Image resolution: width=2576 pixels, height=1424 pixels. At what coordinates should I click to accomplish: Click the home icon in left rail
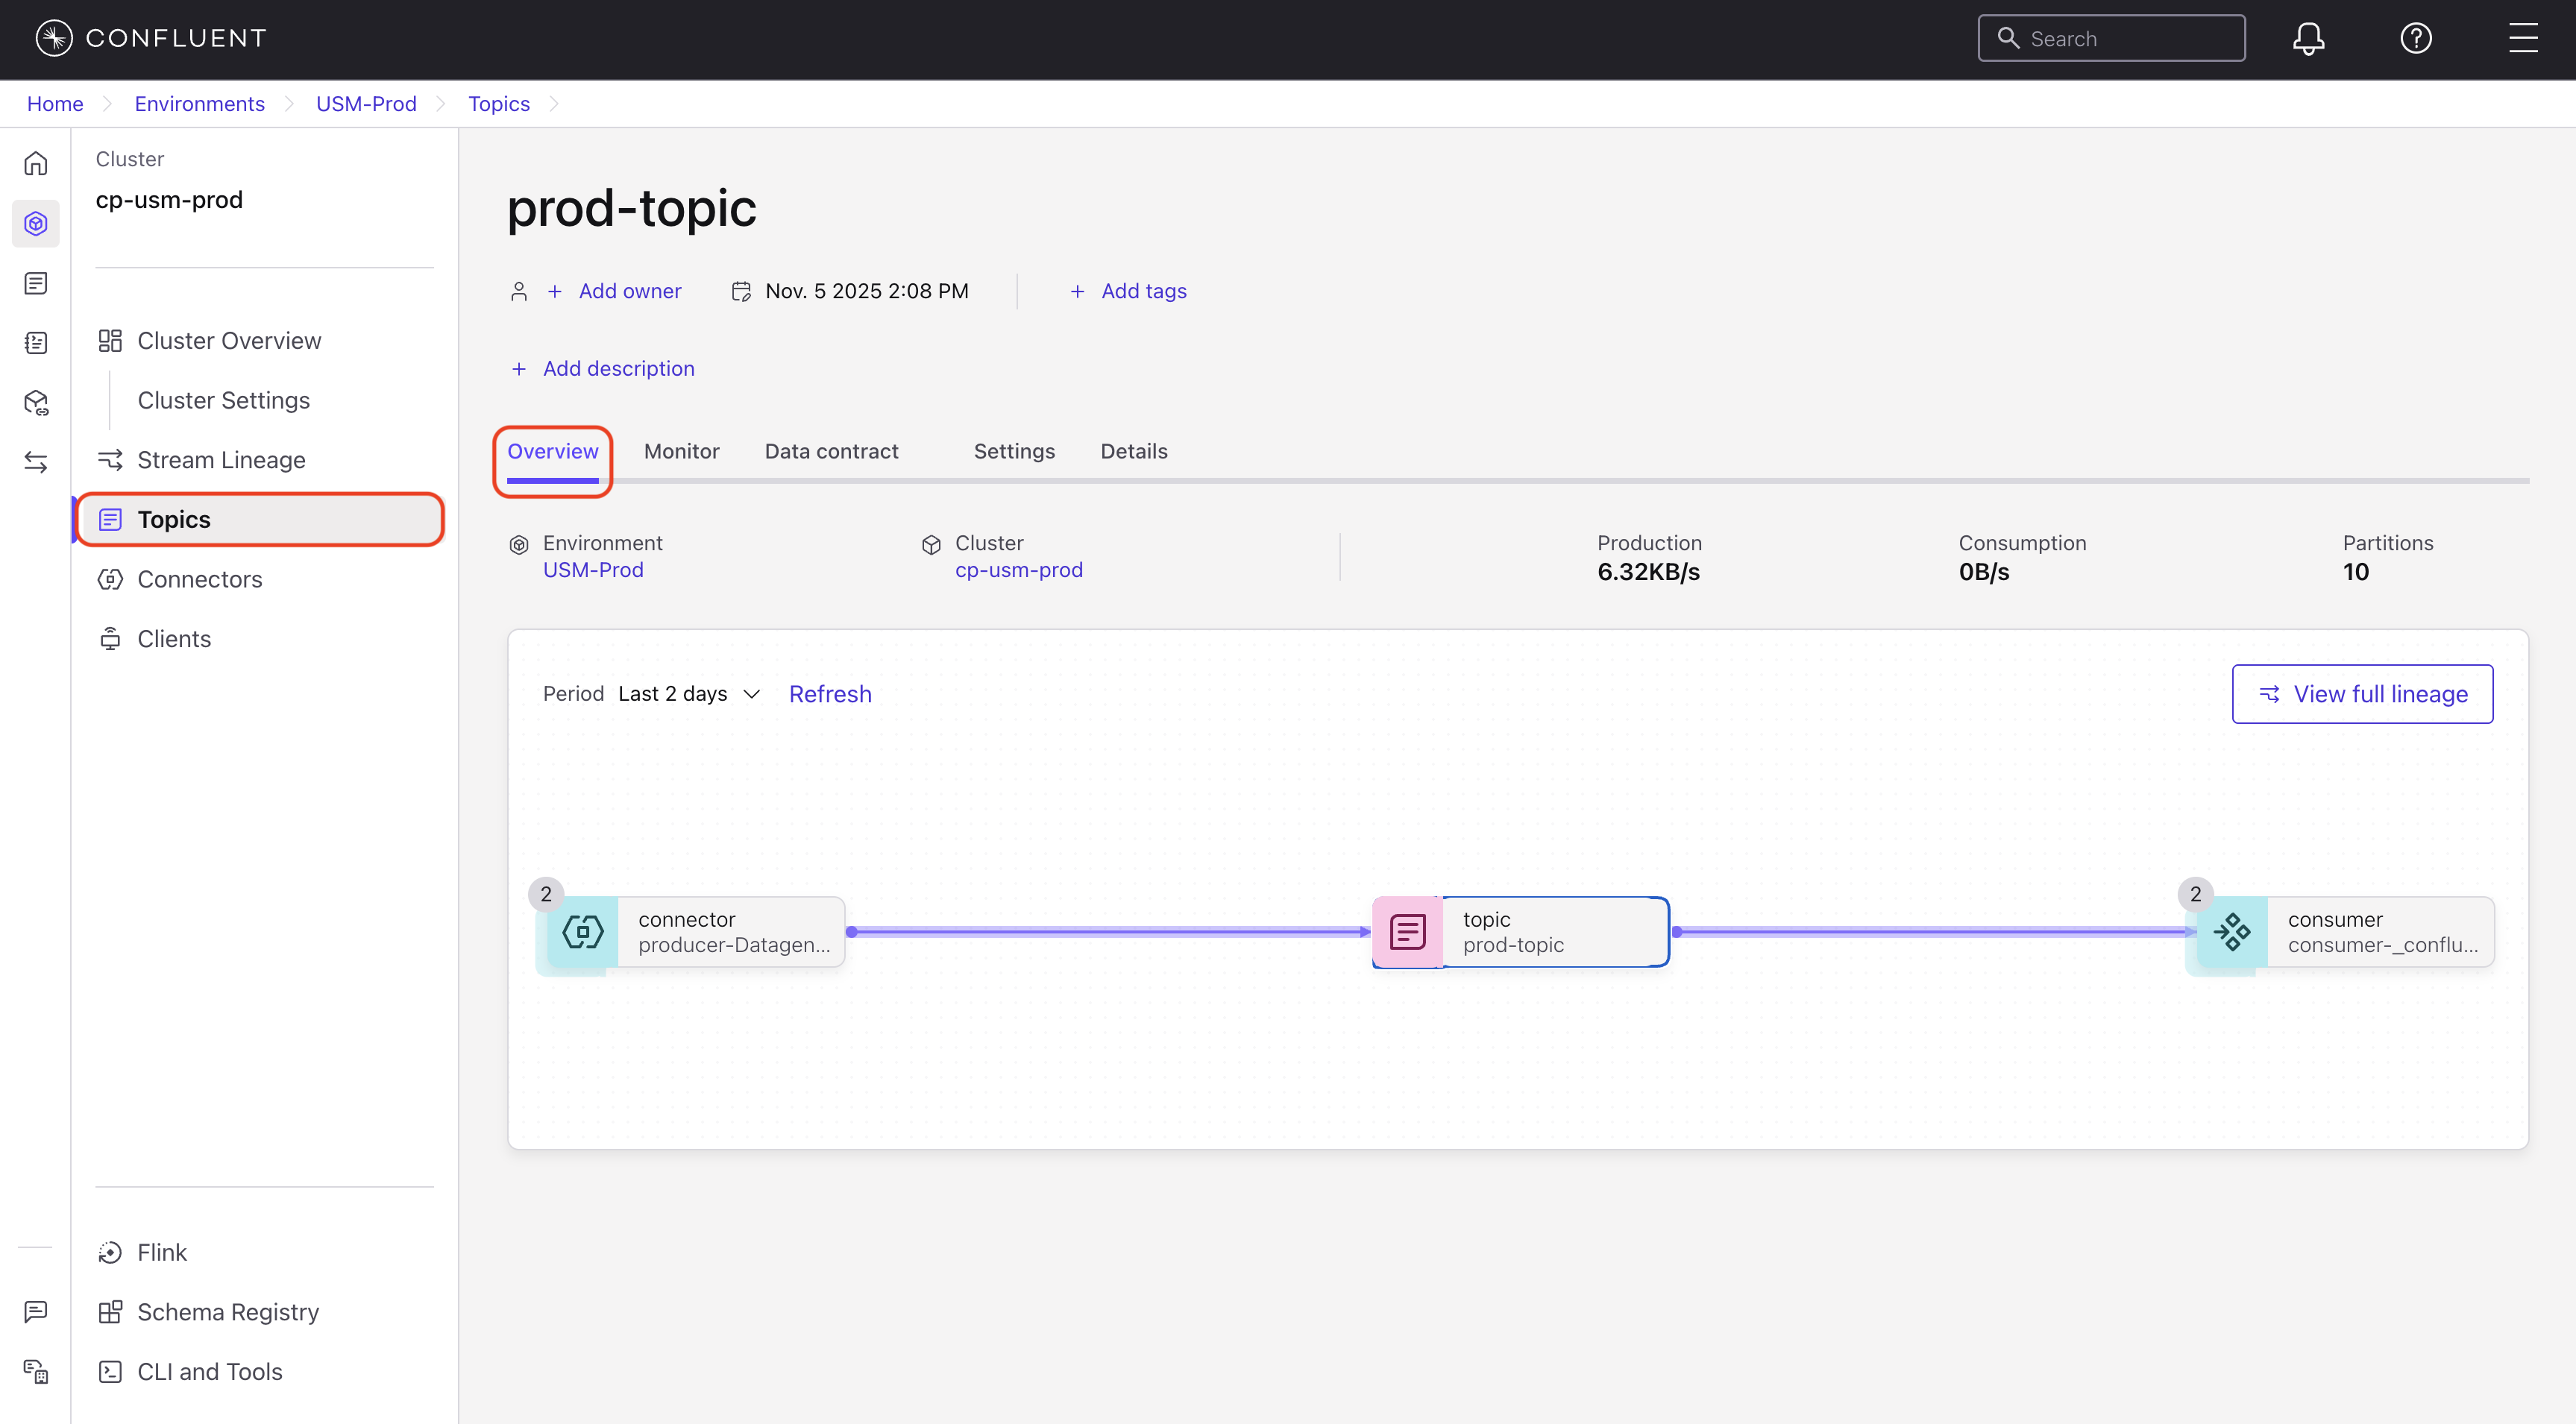[x=36, y=163]
